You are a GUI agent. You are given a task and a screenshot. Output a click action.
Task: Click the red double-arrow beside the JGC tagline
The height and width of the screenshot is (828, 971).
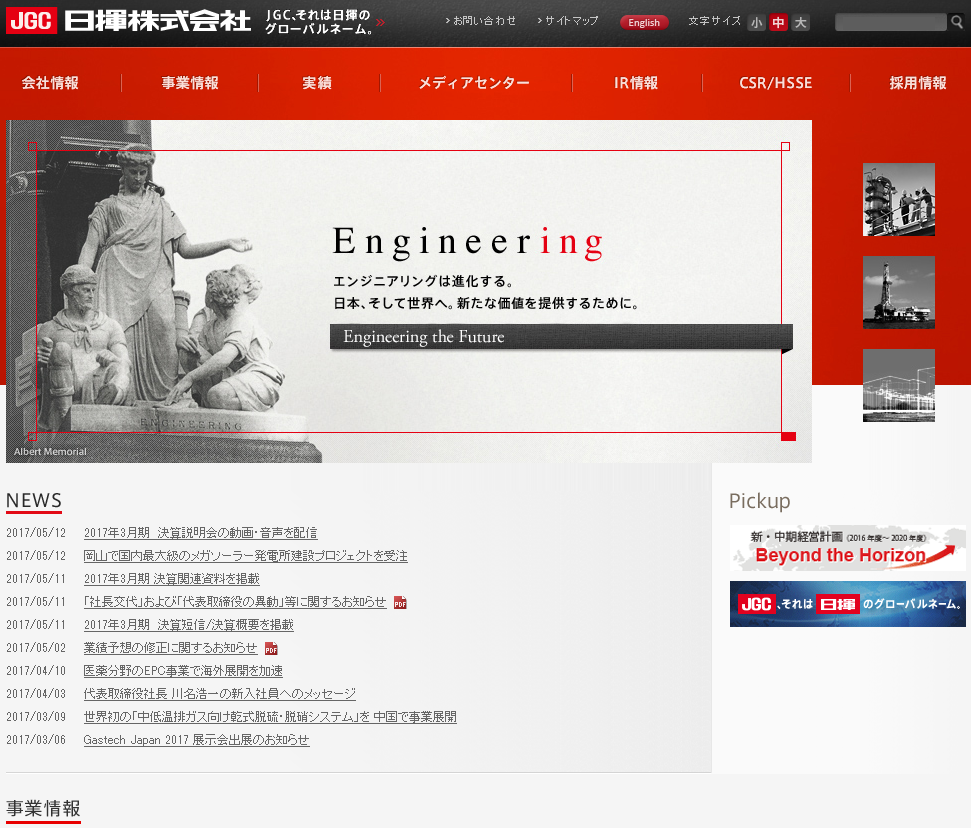pyautogui.click(x=380, y=22)
